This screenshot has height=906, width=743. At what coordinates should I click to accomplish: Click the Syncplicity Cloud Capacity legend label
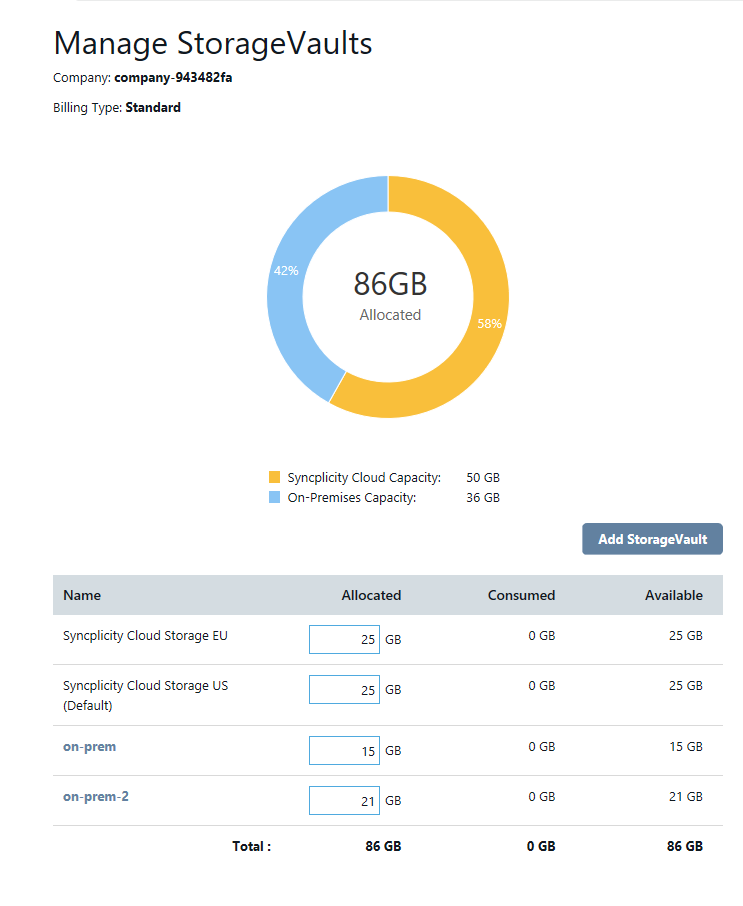(x=364, y=478)
